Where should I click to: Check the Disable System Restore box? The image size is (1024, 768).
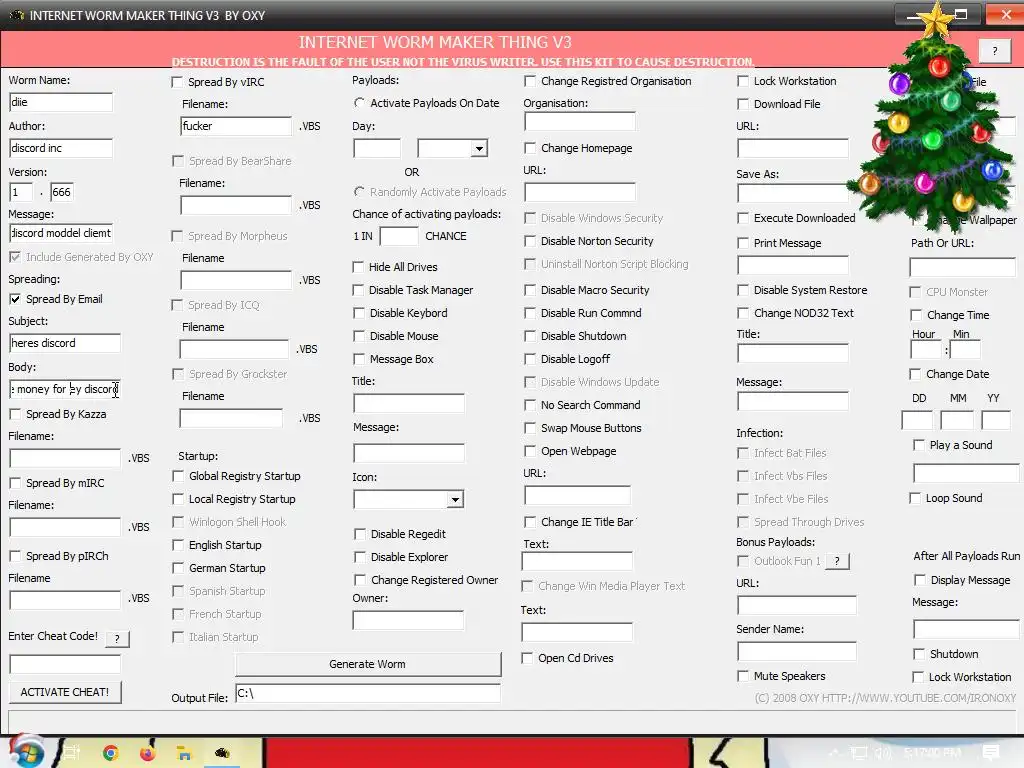pos(743,290)
